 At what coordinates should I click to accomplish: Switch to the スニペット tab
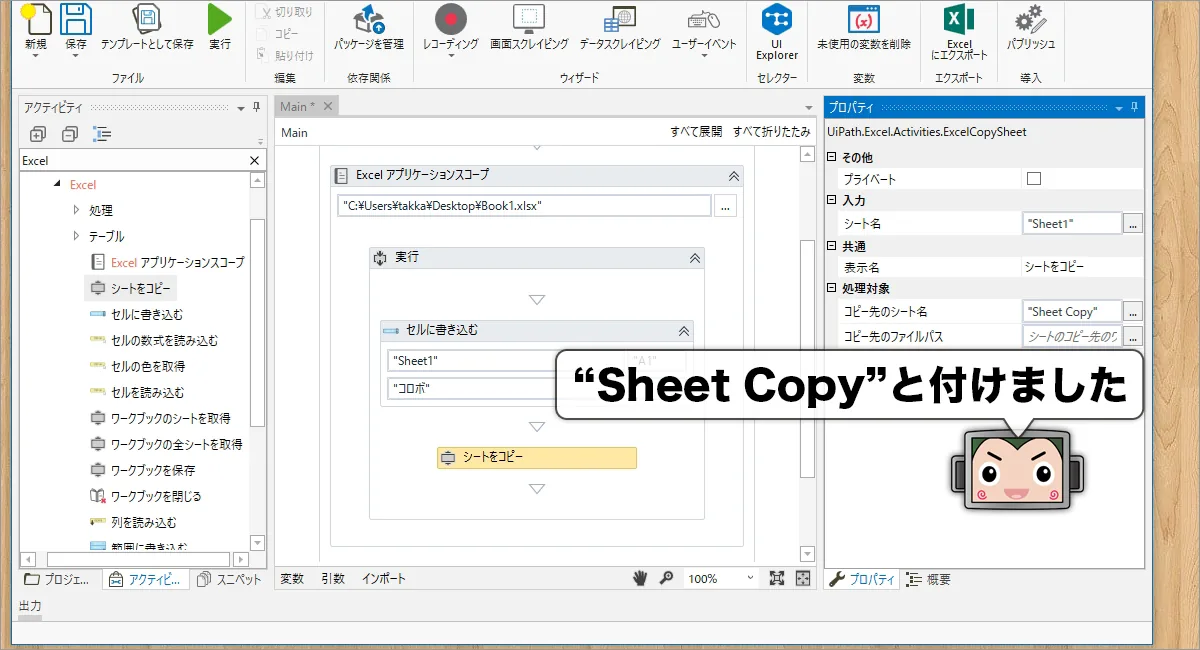[229, 579]
